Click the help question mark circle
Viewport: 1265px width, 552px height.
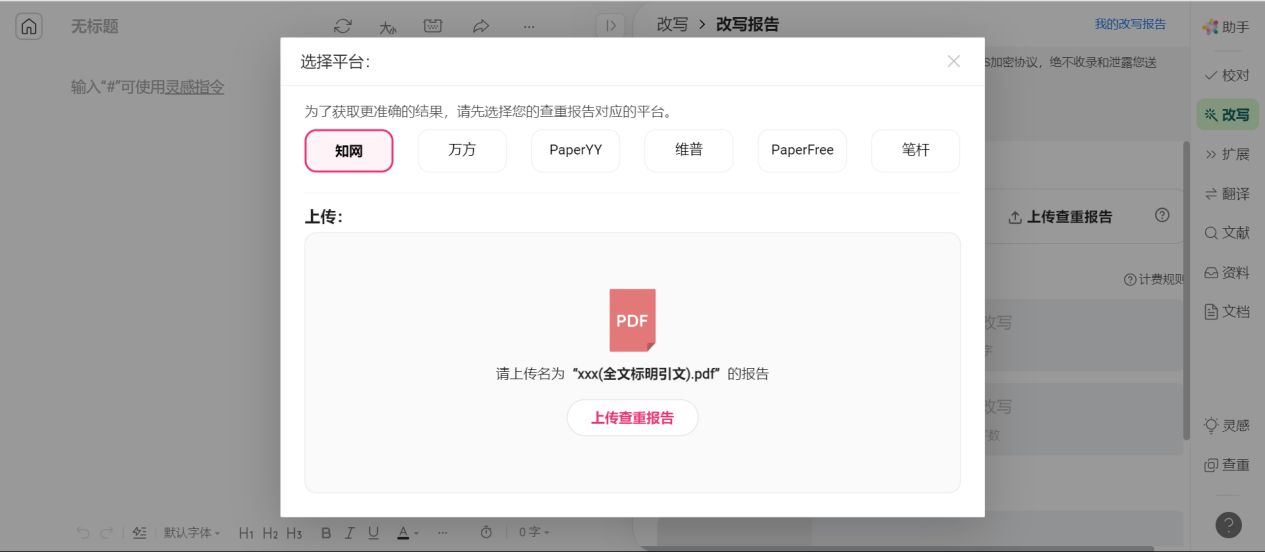1229,525
